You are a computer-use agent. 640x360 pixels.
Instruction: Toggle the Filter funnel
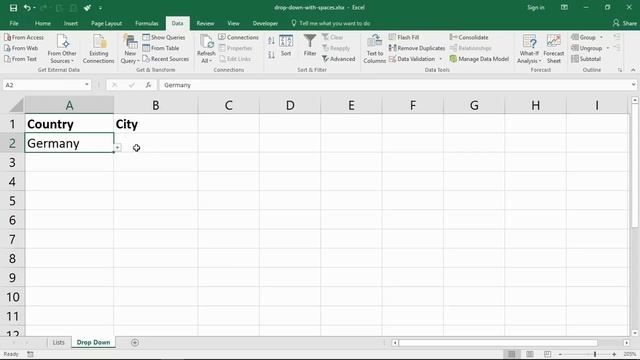pyautogui.click(x=310, y=46)
